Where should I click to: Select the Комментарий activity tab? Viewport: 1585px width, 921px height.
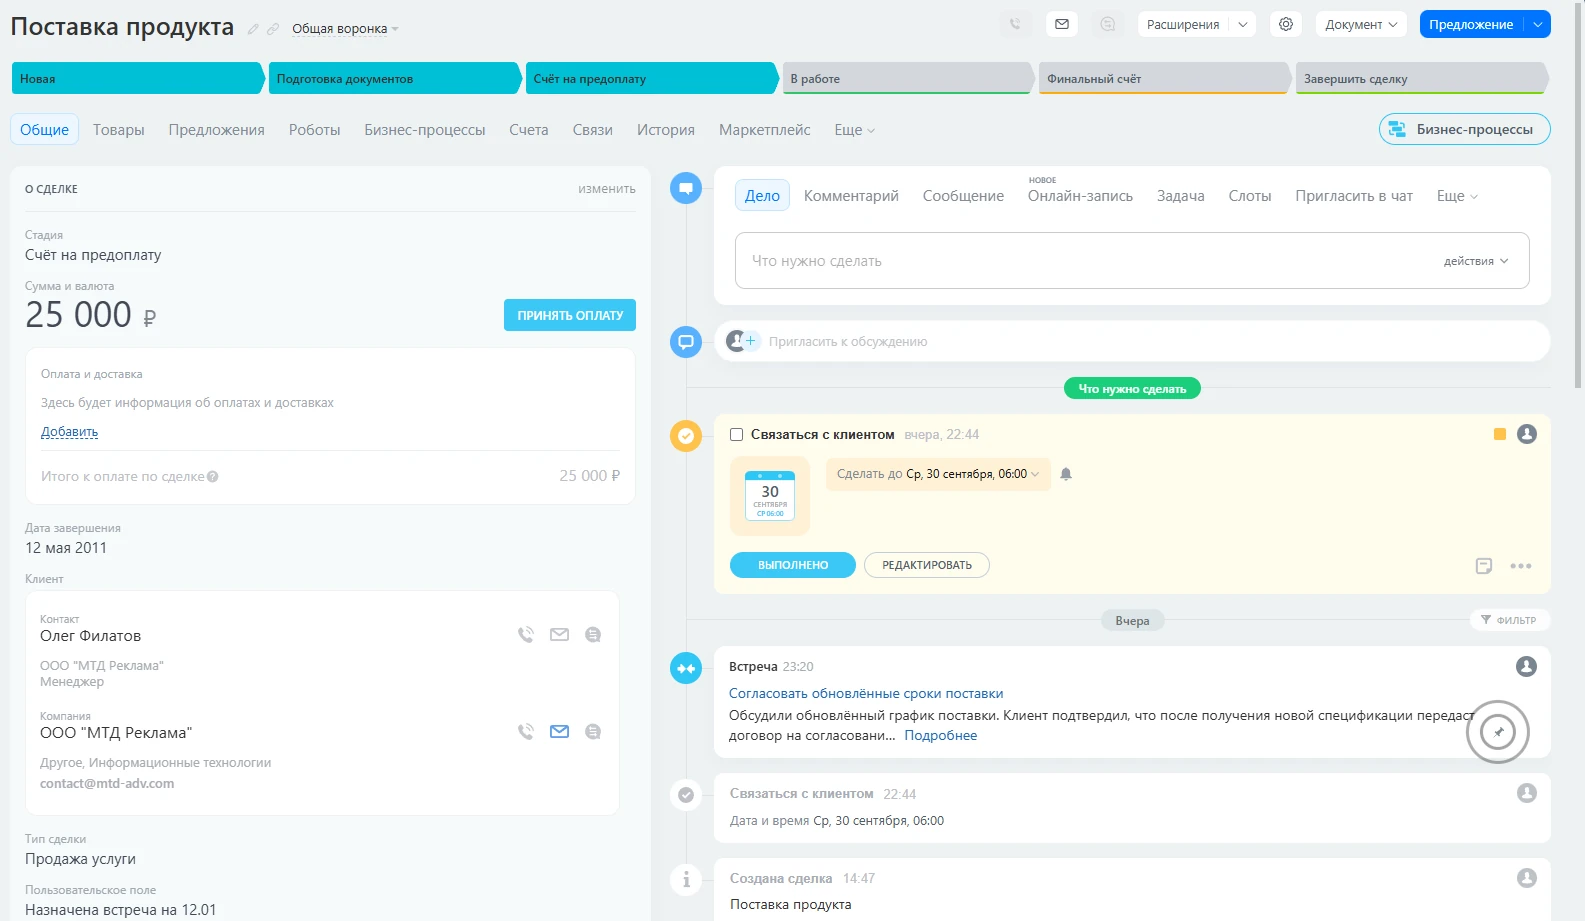pyautogui.click(x=851, y=196)
